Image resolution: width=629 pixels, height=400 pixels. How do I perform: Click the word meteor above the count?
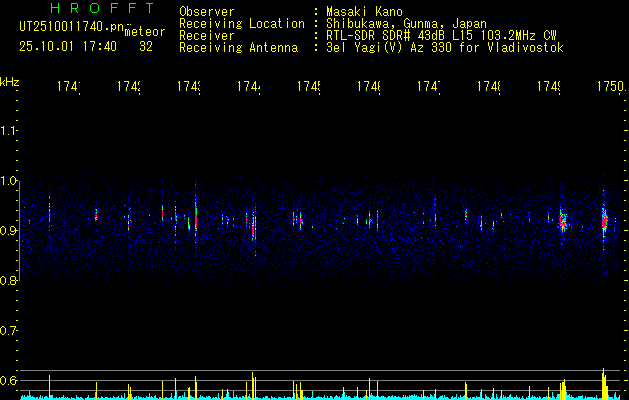click(x=145, y=32)
